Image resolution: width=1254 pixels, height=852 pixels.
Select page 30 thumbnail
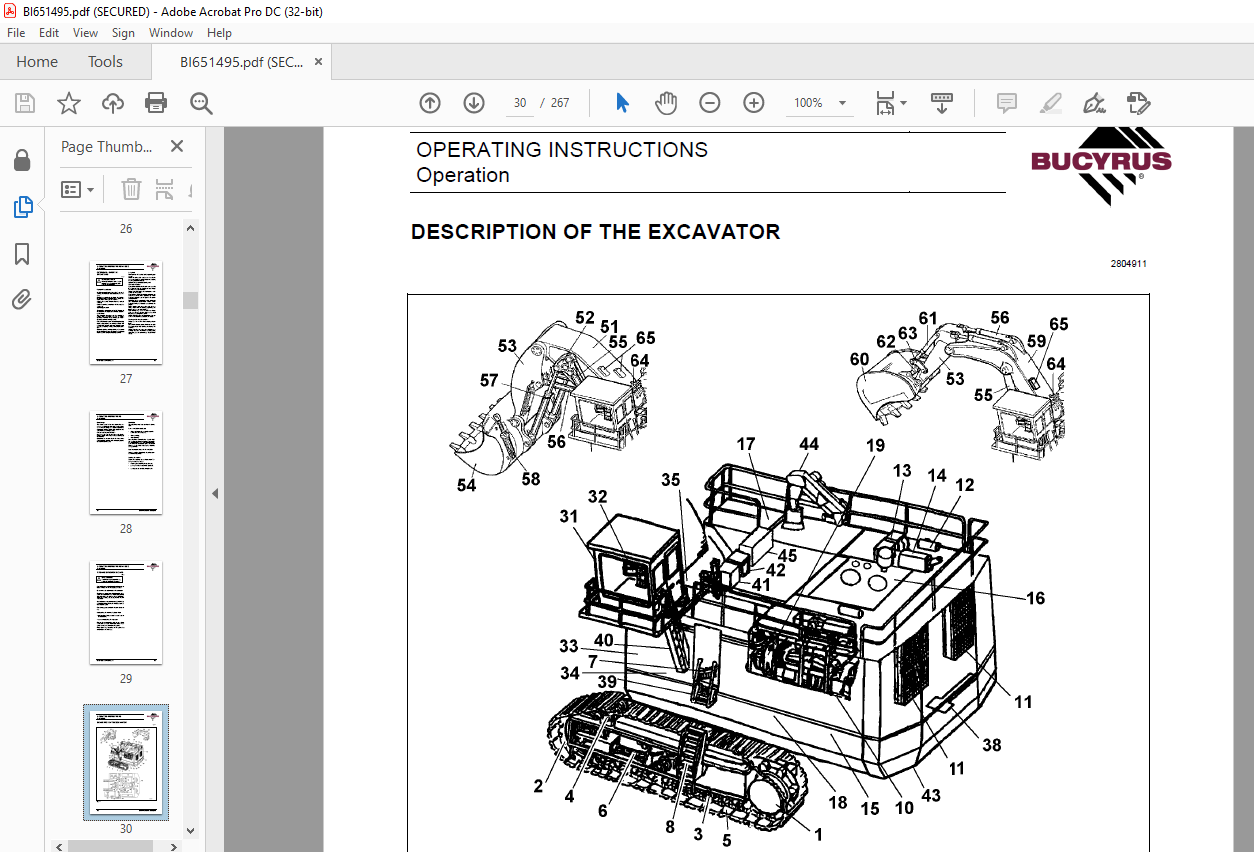point(126,762)
